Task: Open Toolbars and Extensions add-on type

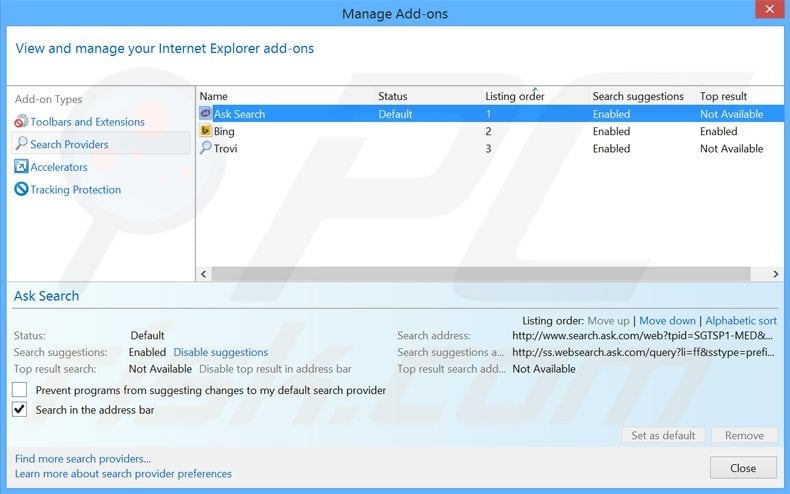Action: (x=87, y=122)
